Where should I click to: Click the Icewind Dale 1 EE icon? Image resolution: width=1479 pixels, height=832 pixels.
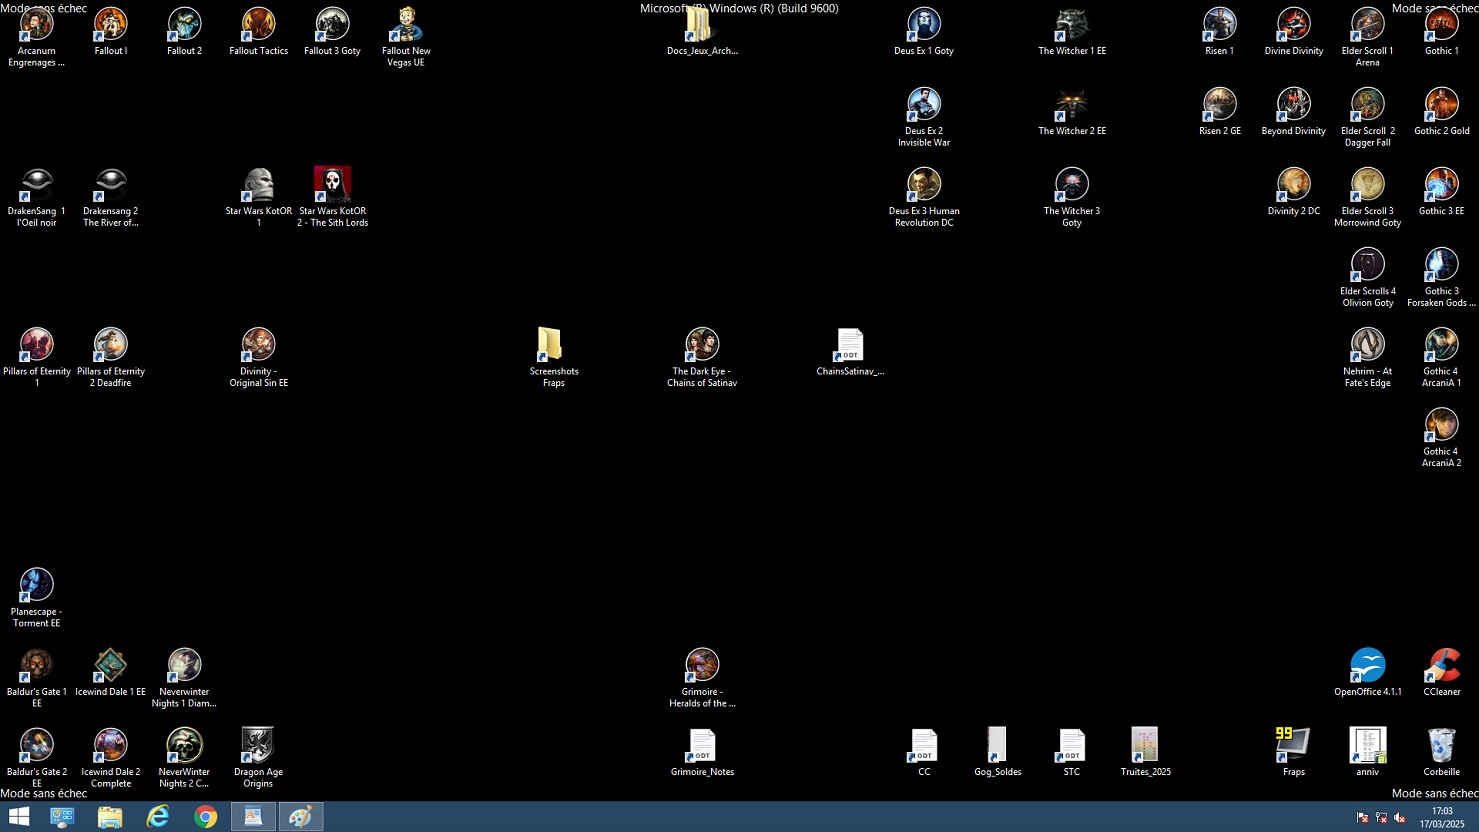pyautogui.click(x=111, y=664)
